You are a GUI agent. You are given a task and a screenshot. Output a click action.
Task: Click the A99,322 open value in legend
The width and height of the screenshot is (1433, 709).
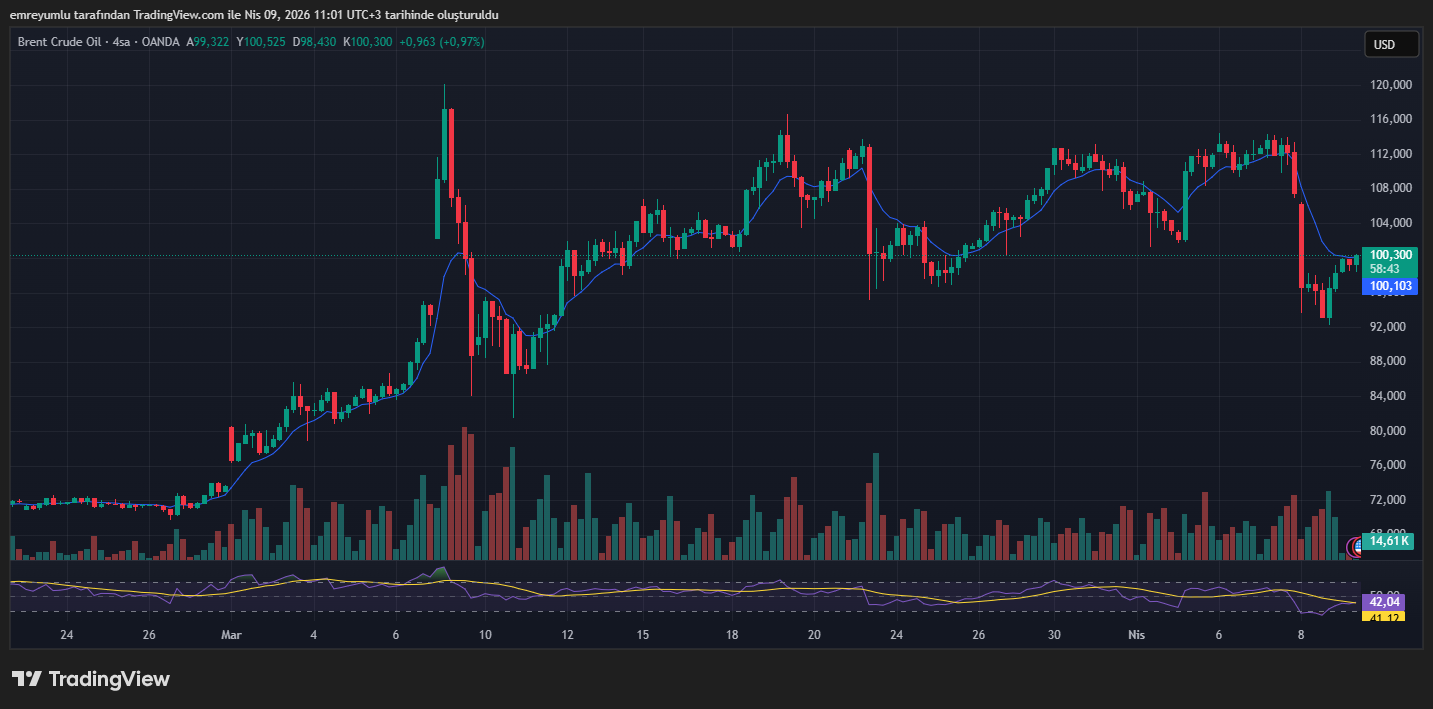(208, 42)
